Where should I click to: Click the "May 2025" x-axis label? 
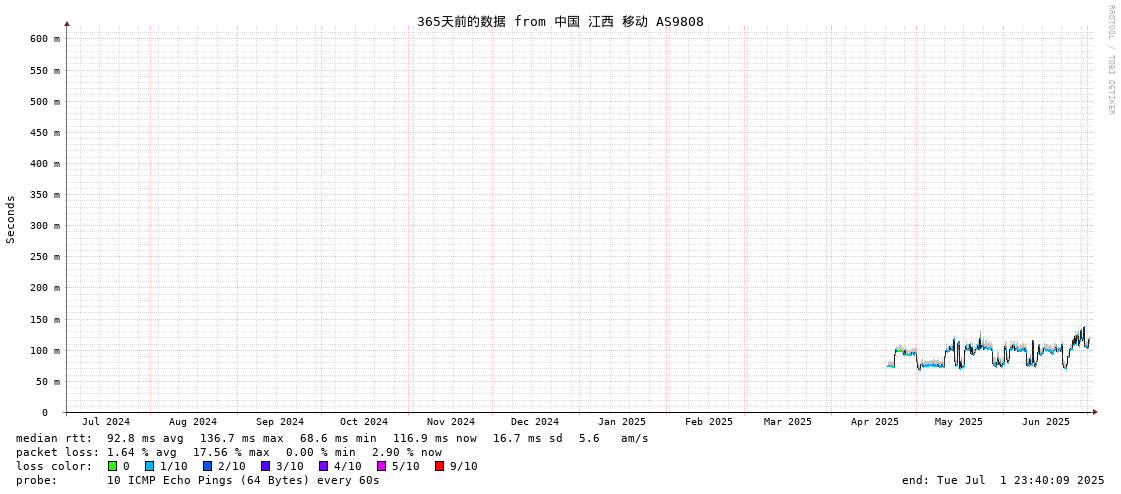click(x=959, y=422)
